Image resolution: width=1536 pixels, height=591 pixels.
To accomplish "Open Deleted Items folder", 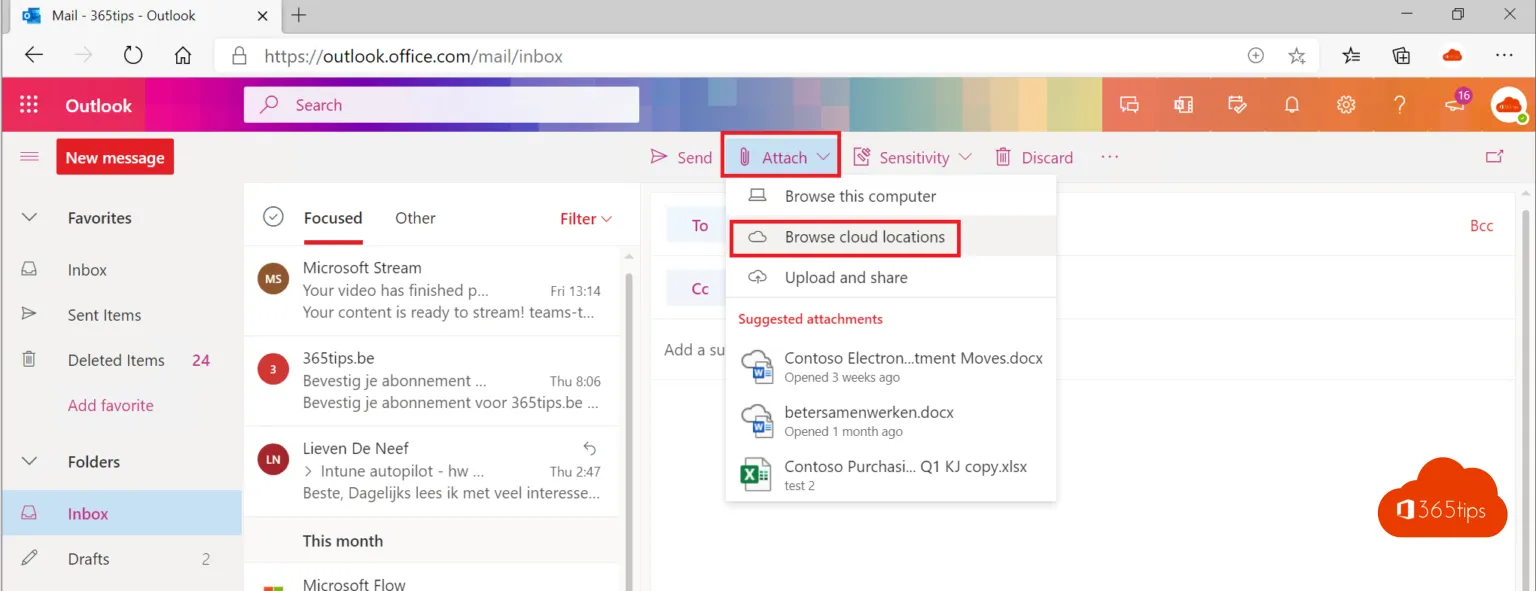I will [122, 360].
